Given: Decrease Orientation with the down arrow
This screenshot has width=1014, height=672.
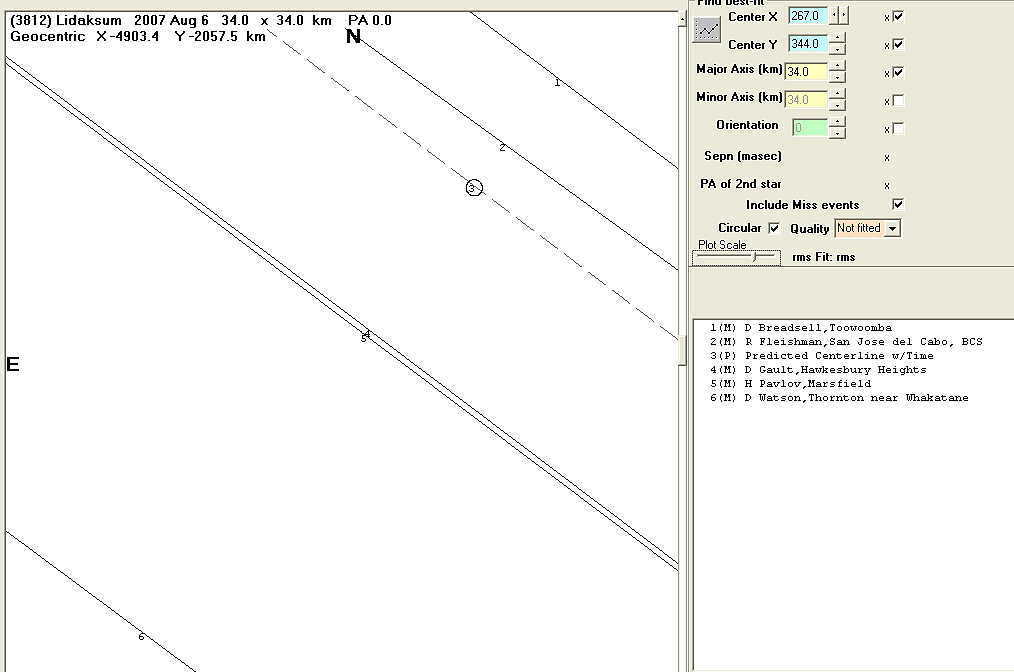Looking at the screenshot, I should 837,133.
